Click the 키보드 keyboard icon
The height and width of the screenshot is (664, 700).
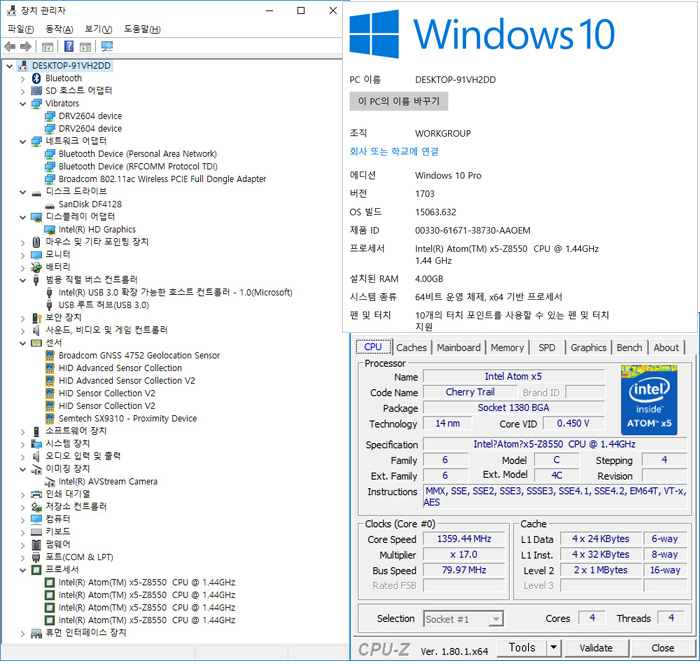point(37,532)
